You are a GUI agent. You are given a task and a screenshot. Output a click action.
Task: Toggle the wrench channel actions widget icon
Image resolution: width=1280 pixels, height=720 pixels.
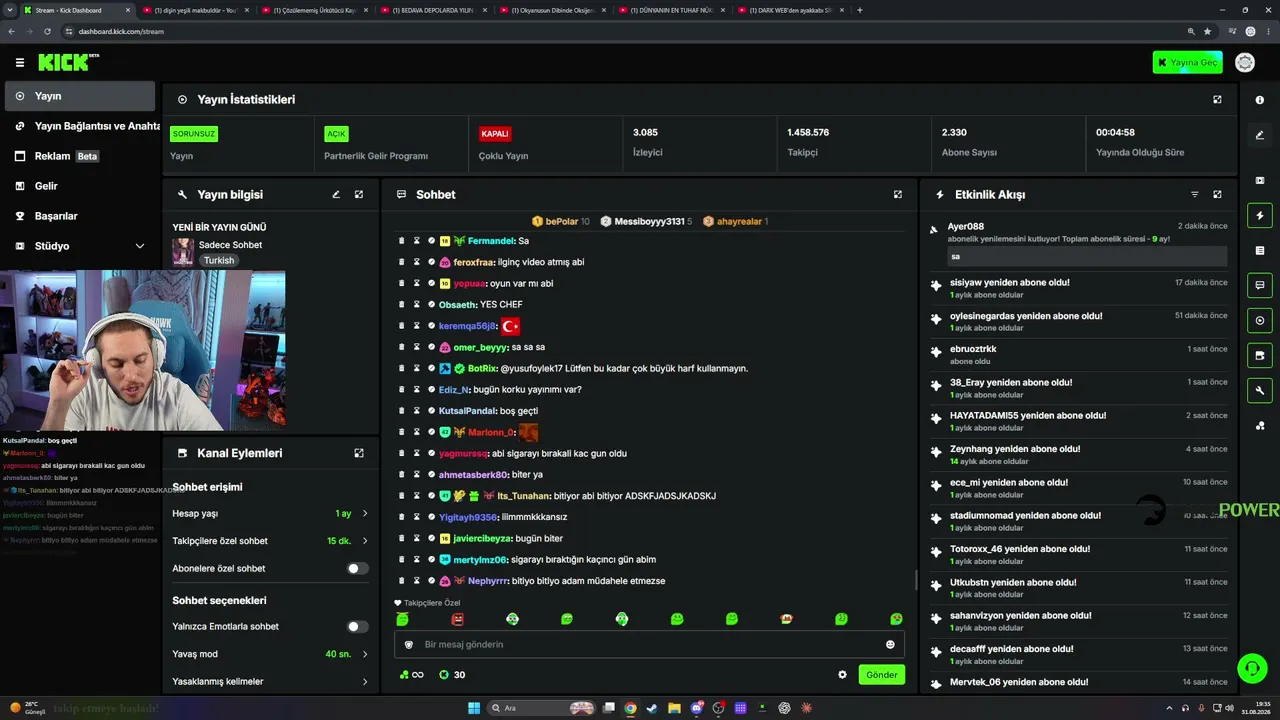(x=1260, y=390)
